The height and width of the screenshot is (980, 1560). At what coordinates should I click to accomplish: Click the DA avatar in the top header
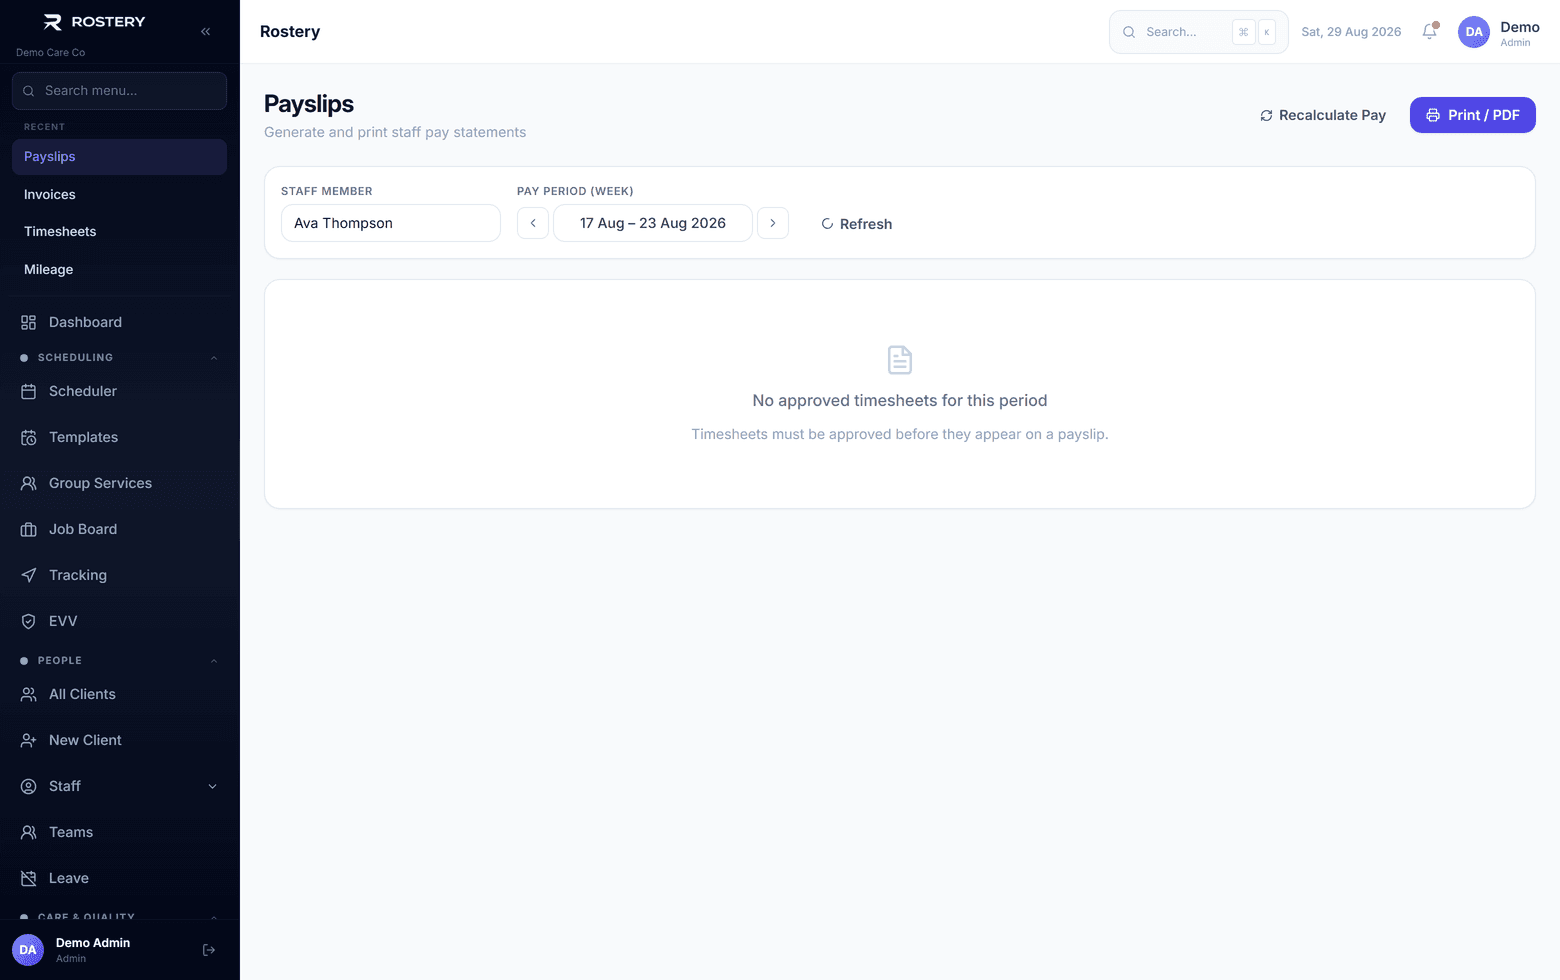point(1474,32)
